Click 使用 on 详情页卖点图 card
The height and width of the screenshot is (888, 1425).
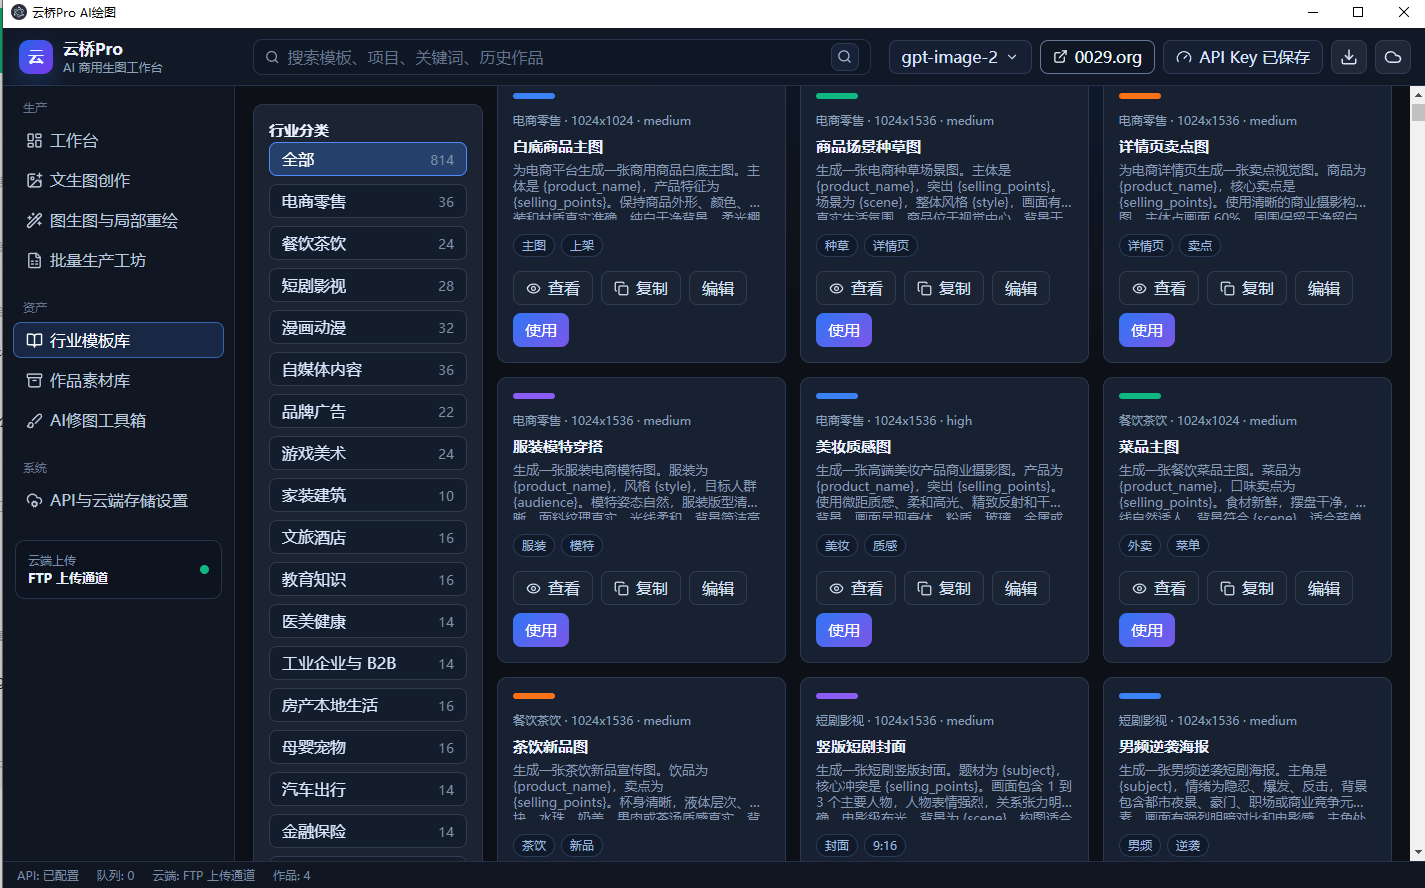click(x=1147, y=330)
